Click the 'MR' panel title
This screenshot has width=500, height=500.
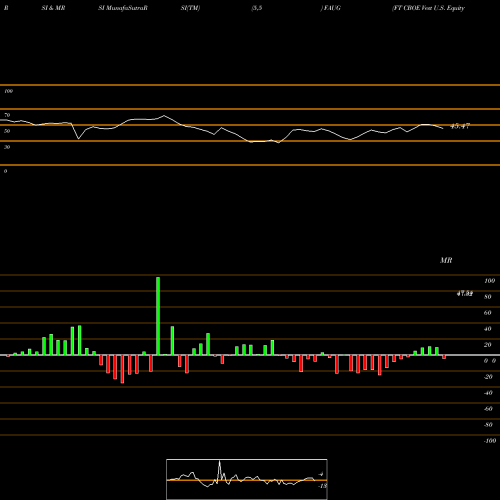tap(446, 260)
